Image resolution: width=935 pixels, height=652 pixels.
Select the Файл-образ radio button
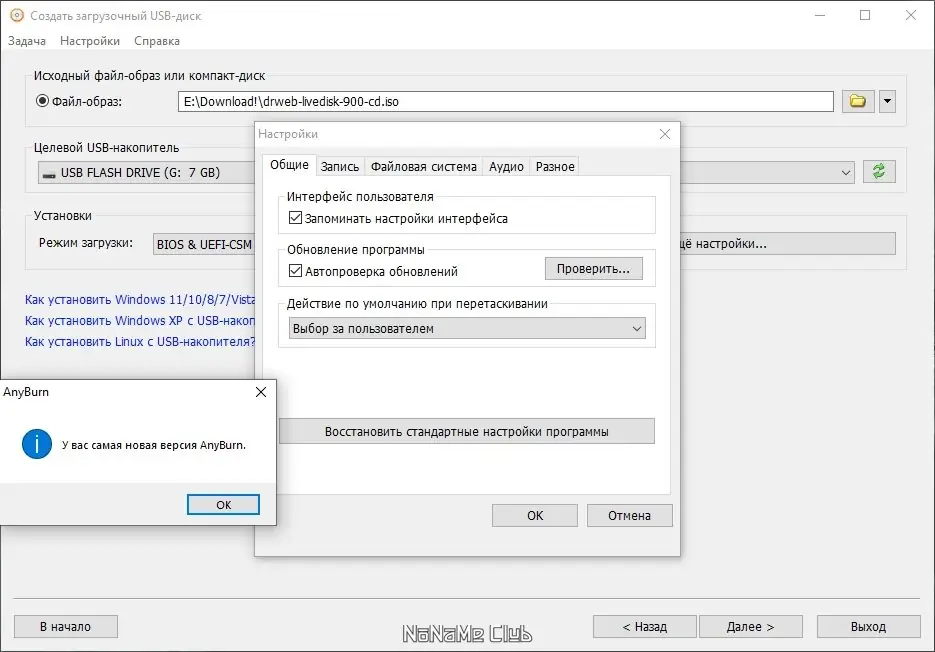tap(42, 101)
